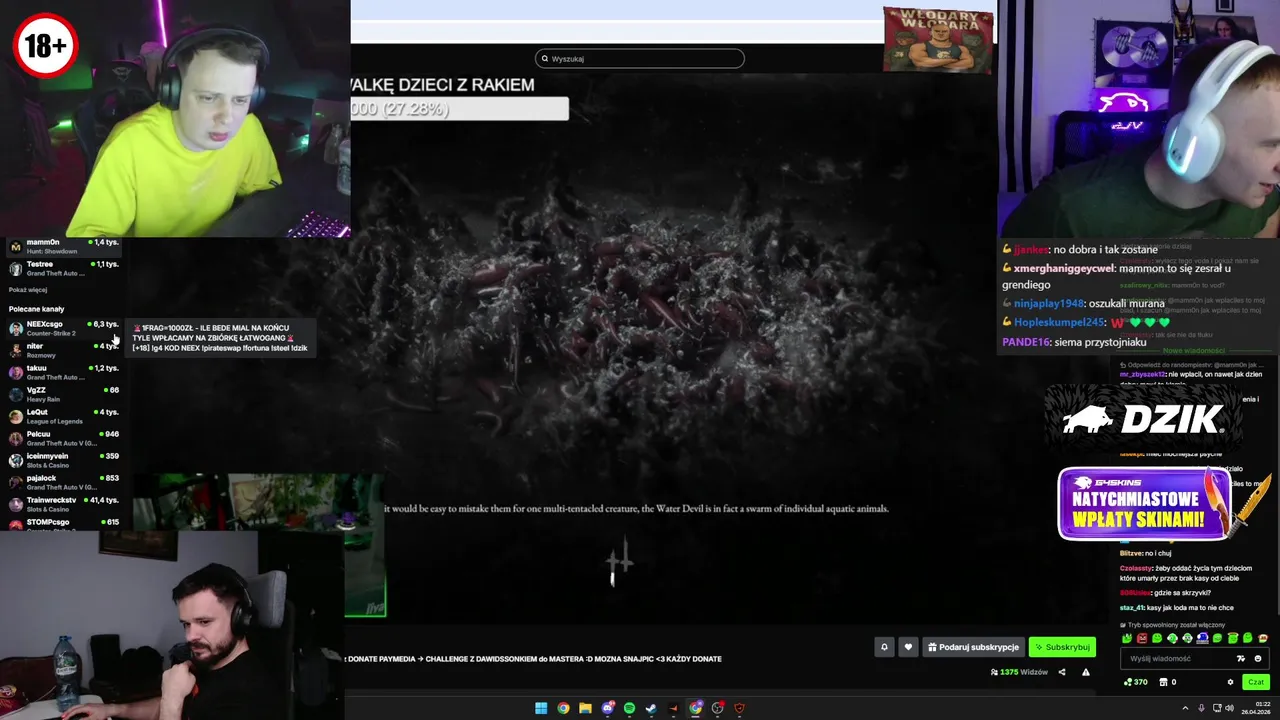This screenshot has width=1280, height=720.
Task: Click Subskrybuj button
Action: tap(1062, 647)
